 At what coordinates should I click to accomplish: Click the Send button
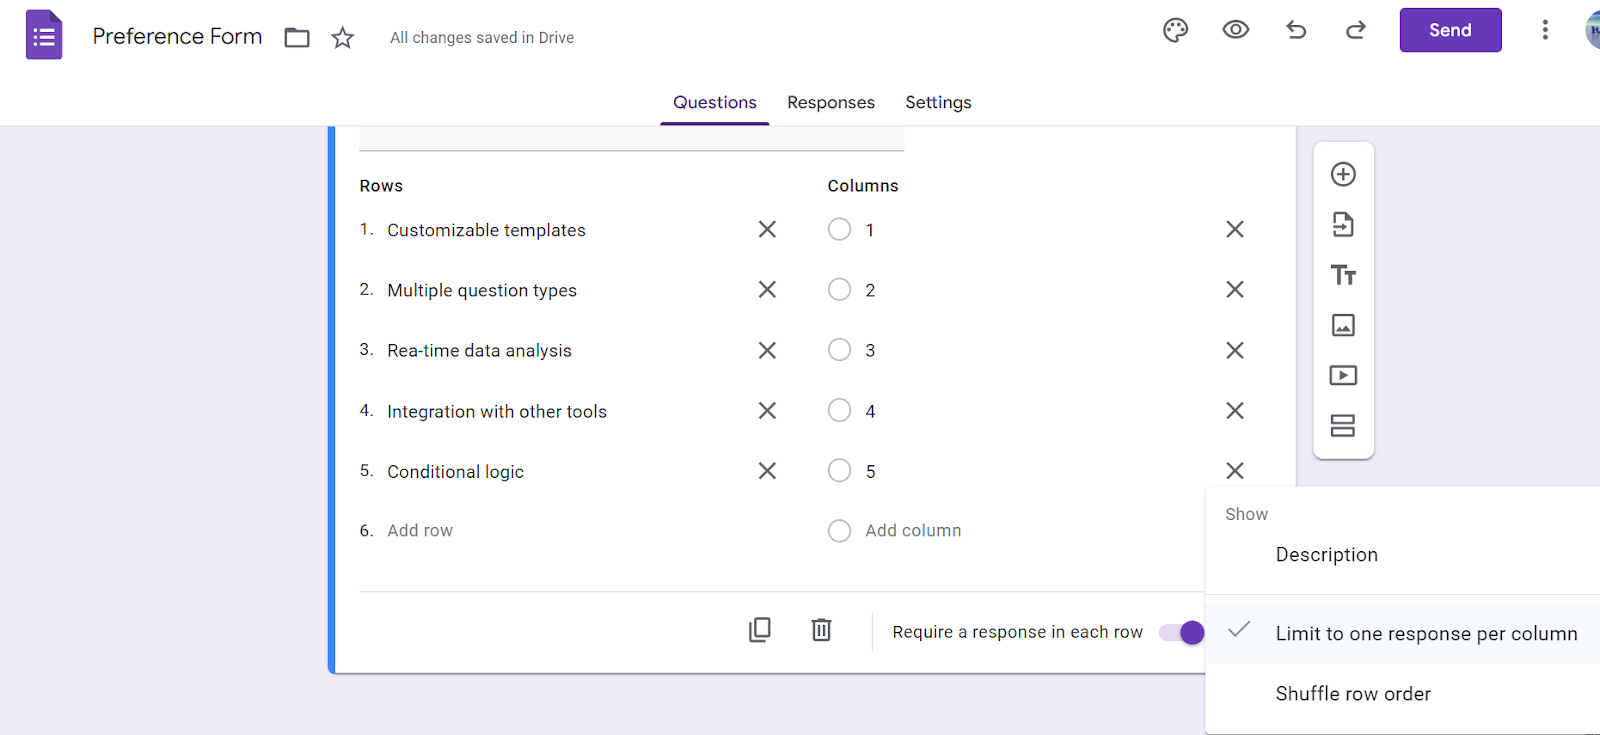point(1450,30)
